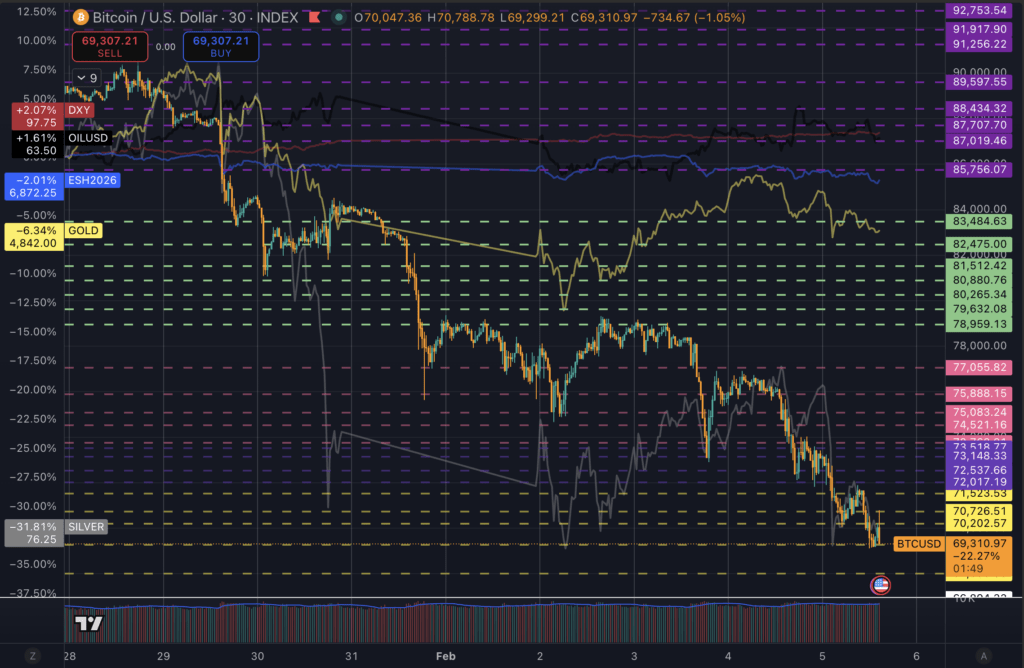Select the 72,537.66 price level label
Image resolution: width=1024 pixels, height=668 pixels.
pos(979,470)
